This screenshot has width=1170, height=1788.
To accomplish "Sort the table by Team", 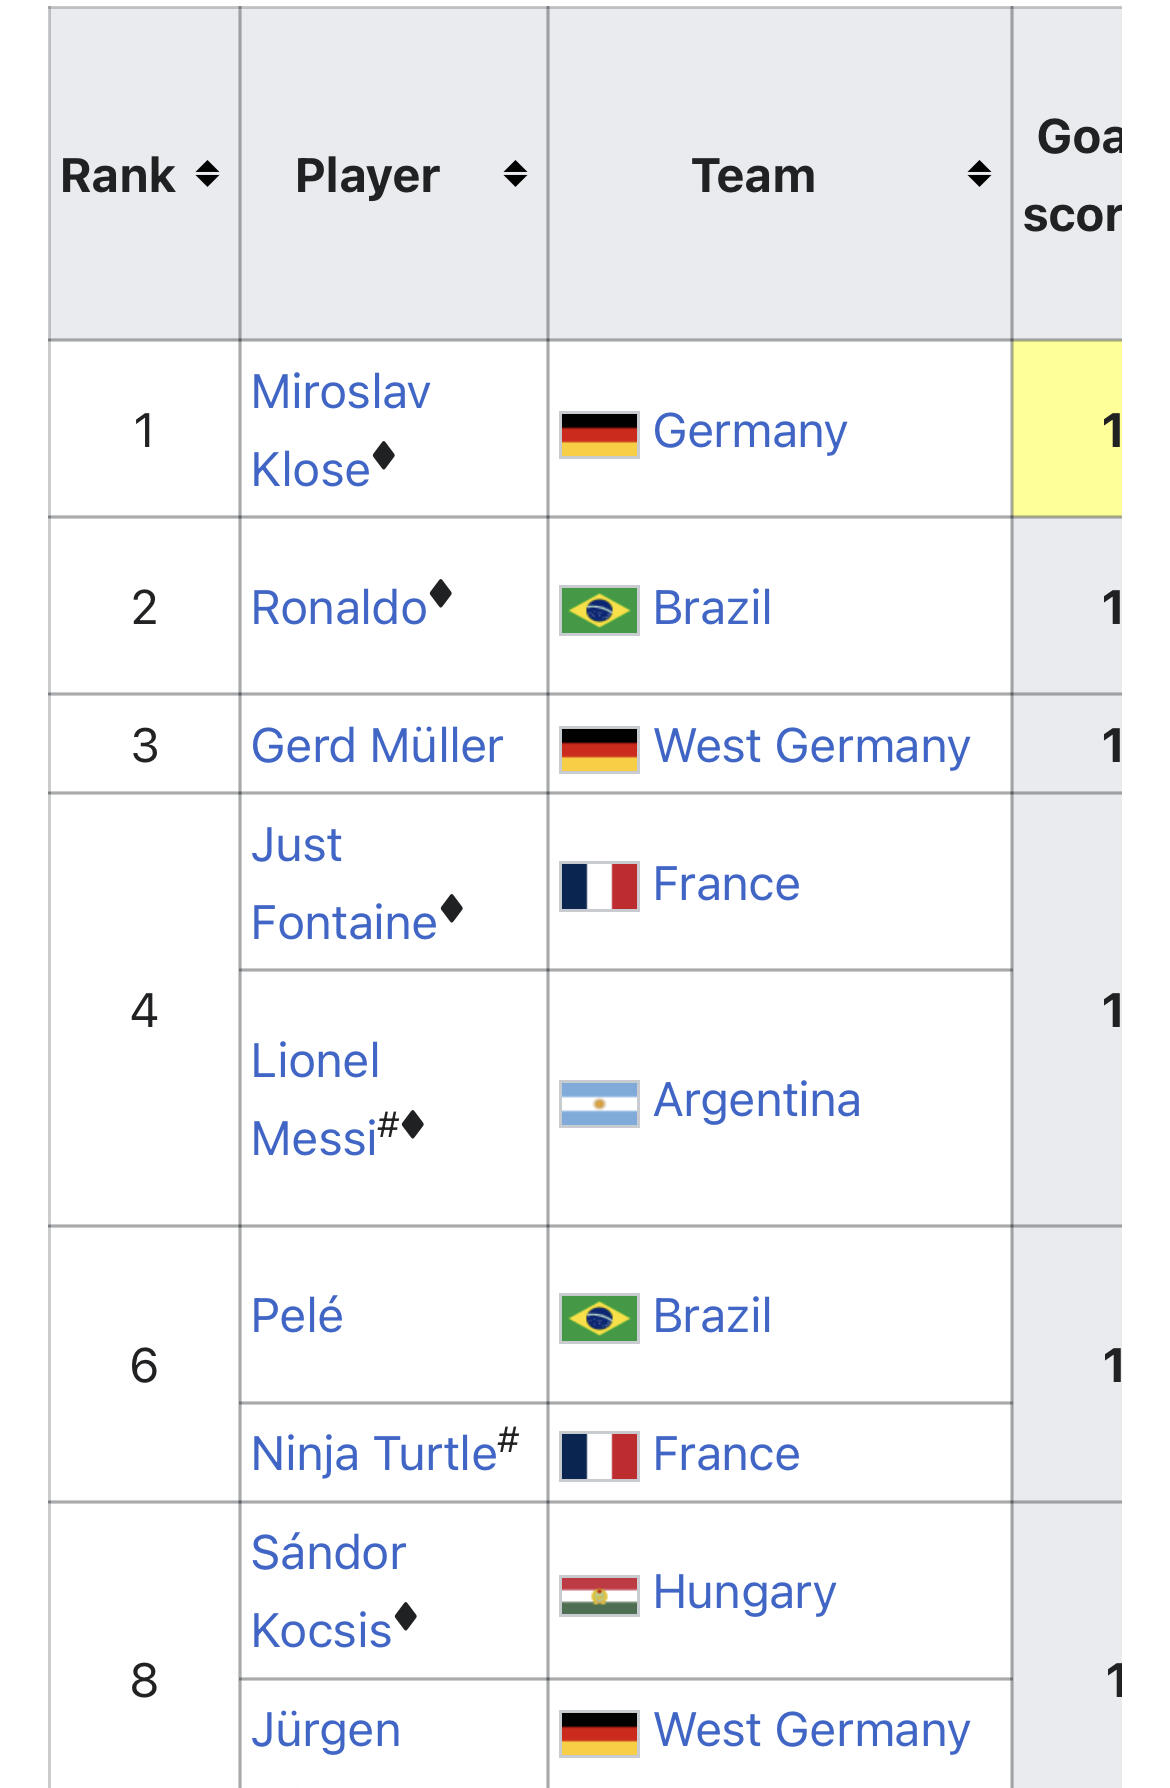I will pyautogui.click(x=979, y=175).
